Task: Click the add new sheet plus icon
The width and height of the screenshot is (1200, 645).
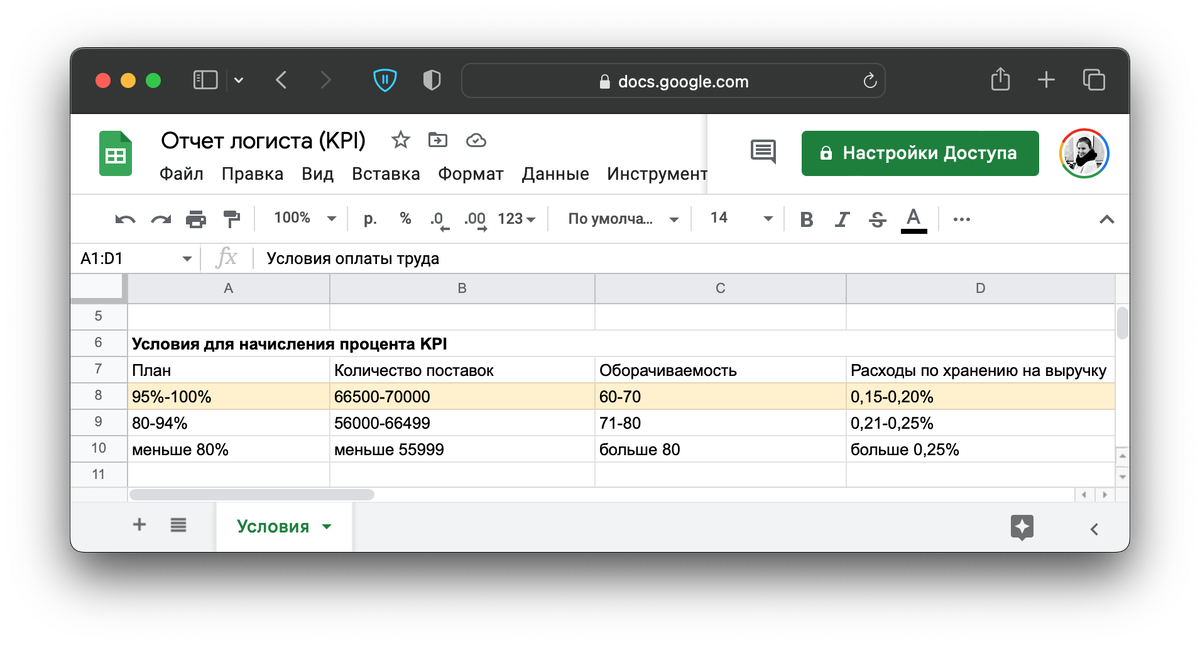Action: [139, 523]
